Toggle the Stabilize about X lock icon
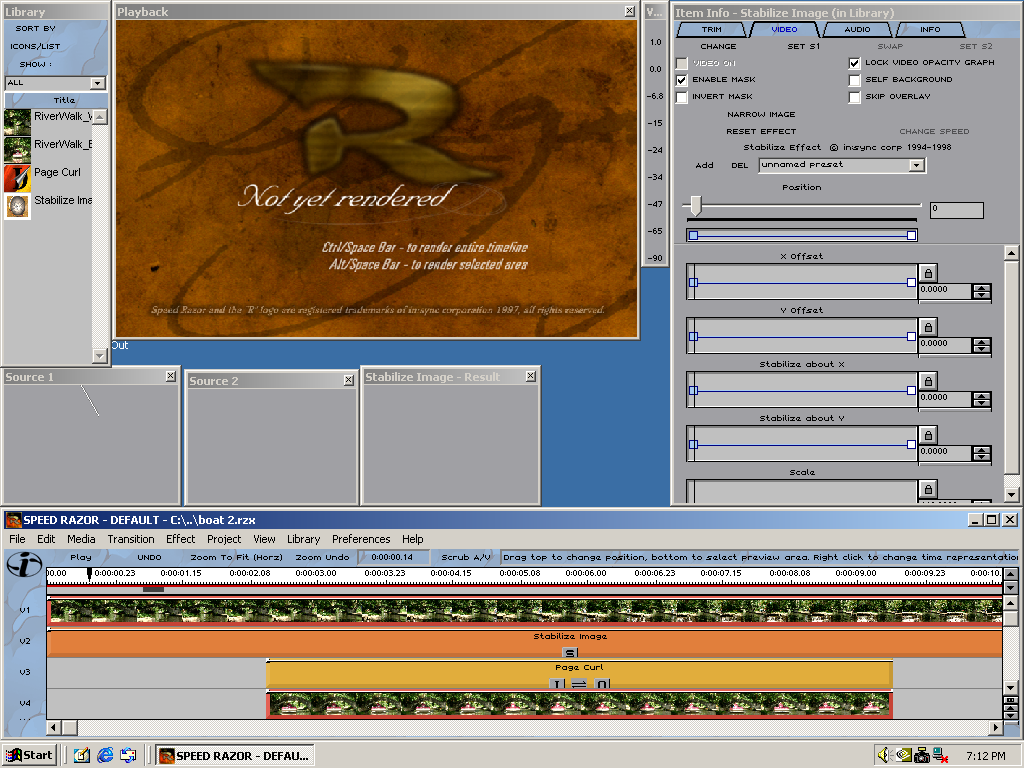The height and width of the screenshot is (768, 1024). coord(928,381)
